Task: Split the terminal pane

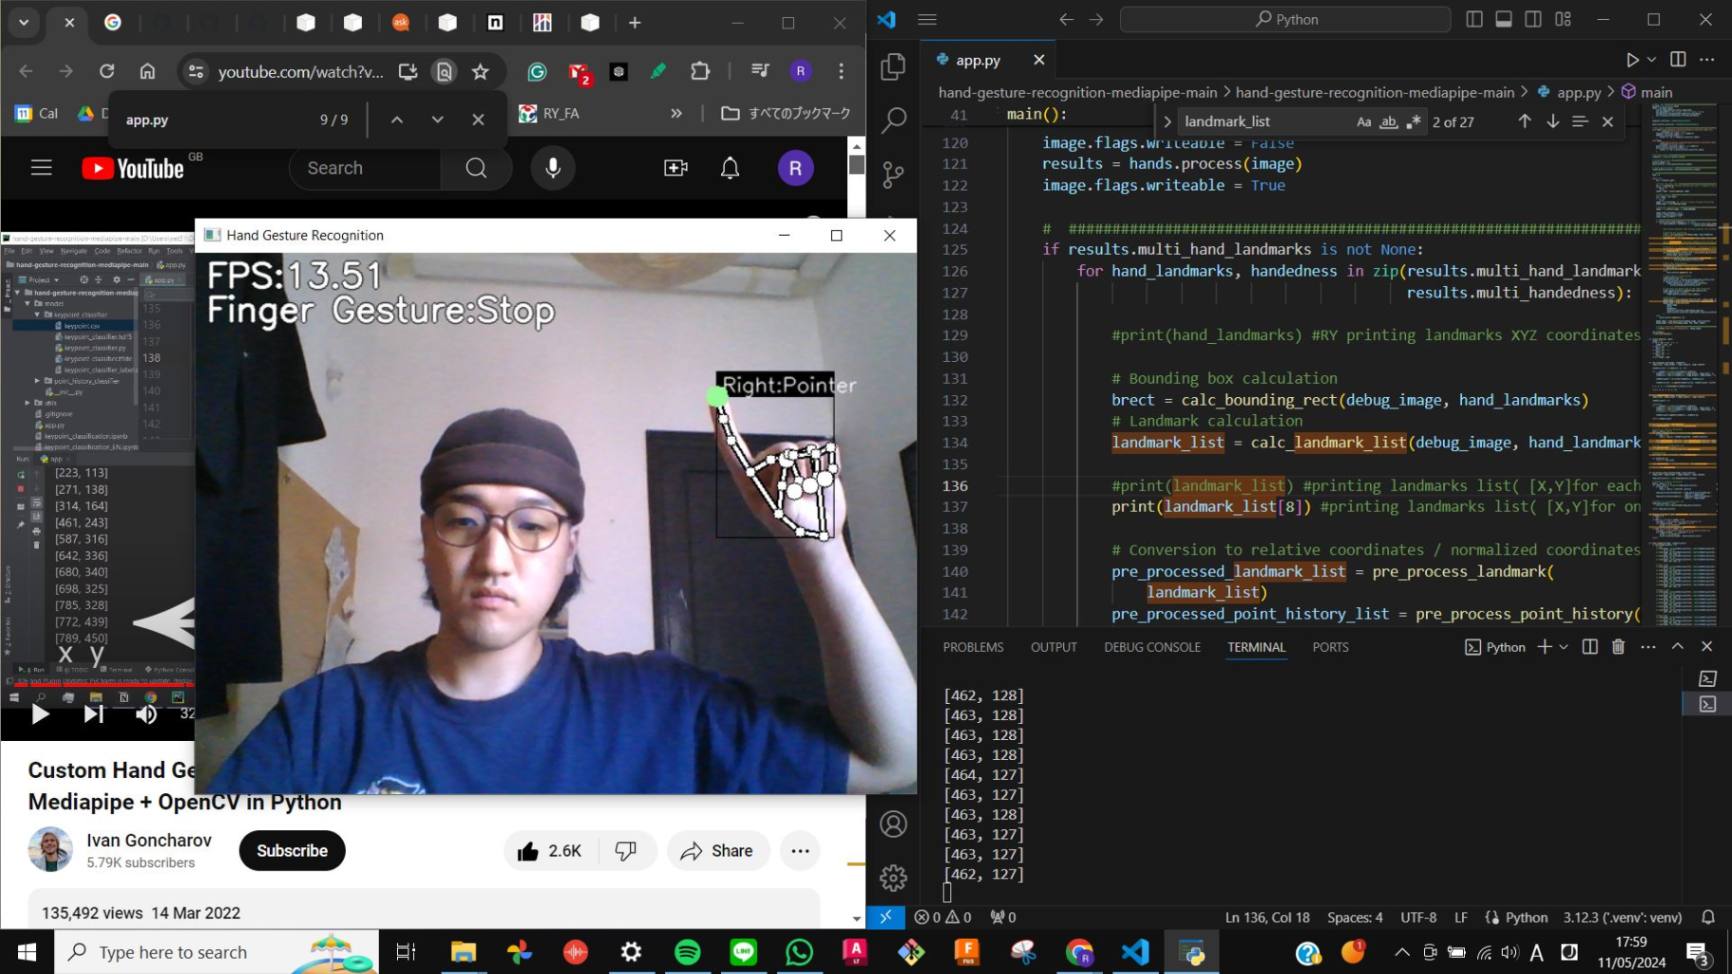Action: coord(1590,647)
